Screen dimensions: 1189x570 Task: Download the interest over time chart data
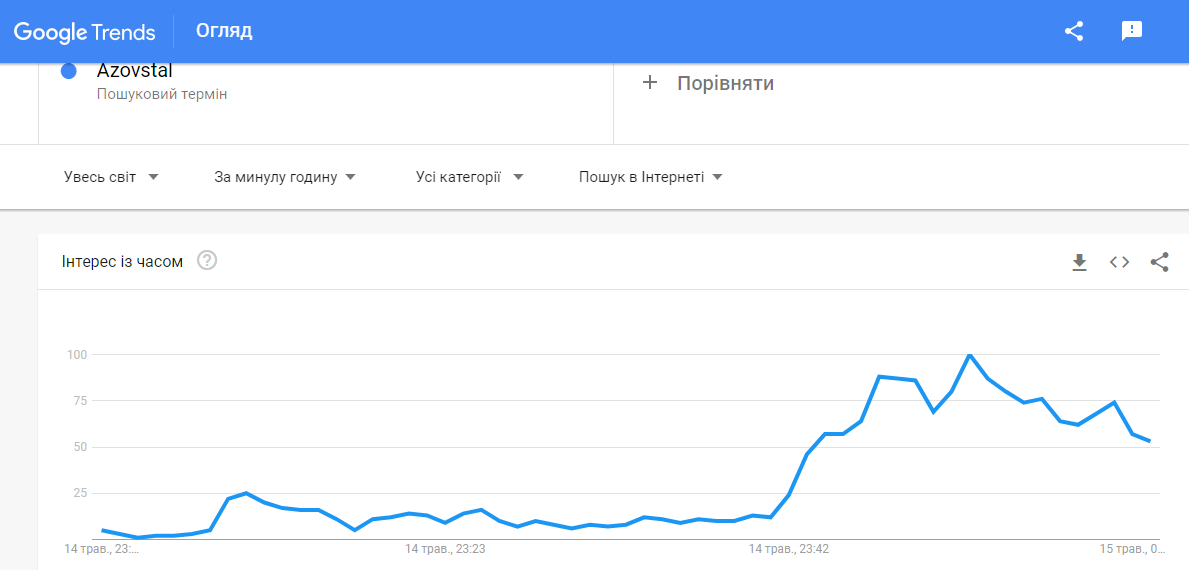coord(1079,262)
